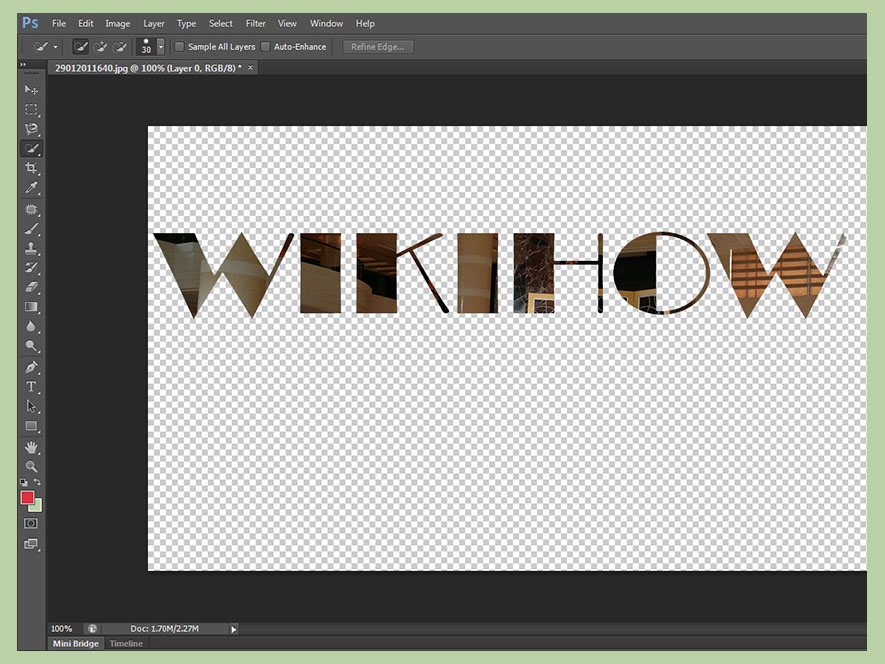This screenshot has width=885, height=664.
Task: Expand the toolbox double-arrow toggle
Action: [24, 65]
